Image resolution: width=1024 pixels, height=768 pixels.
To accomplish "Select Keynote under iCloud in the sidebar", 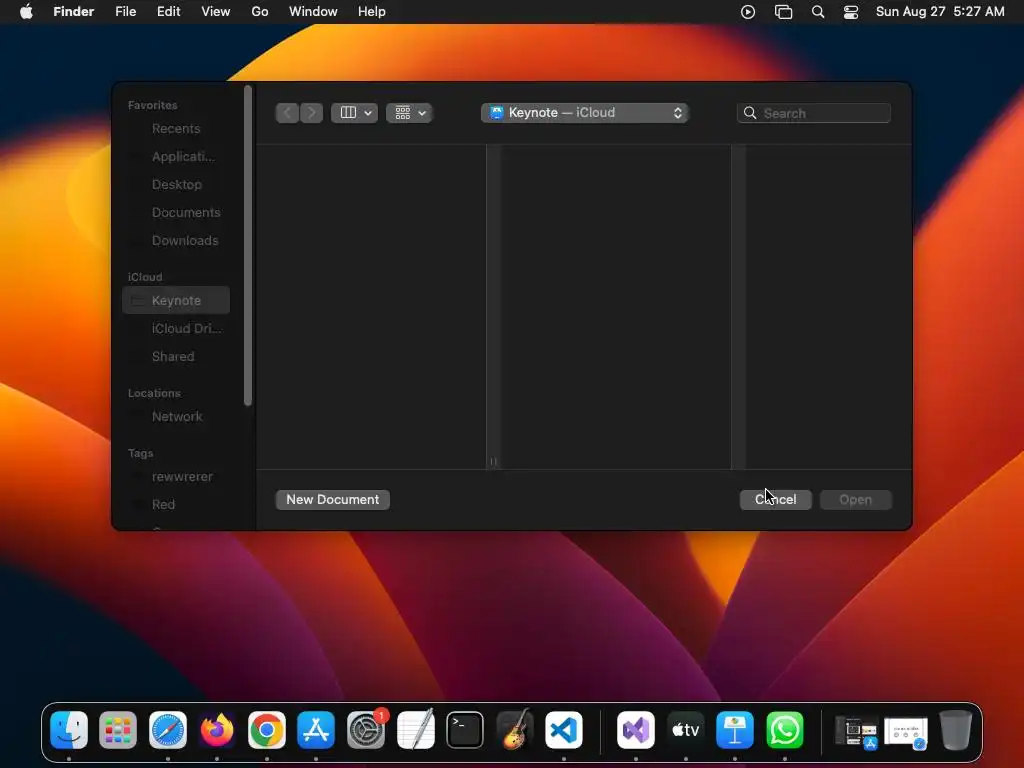I will (x=176, y=300).
